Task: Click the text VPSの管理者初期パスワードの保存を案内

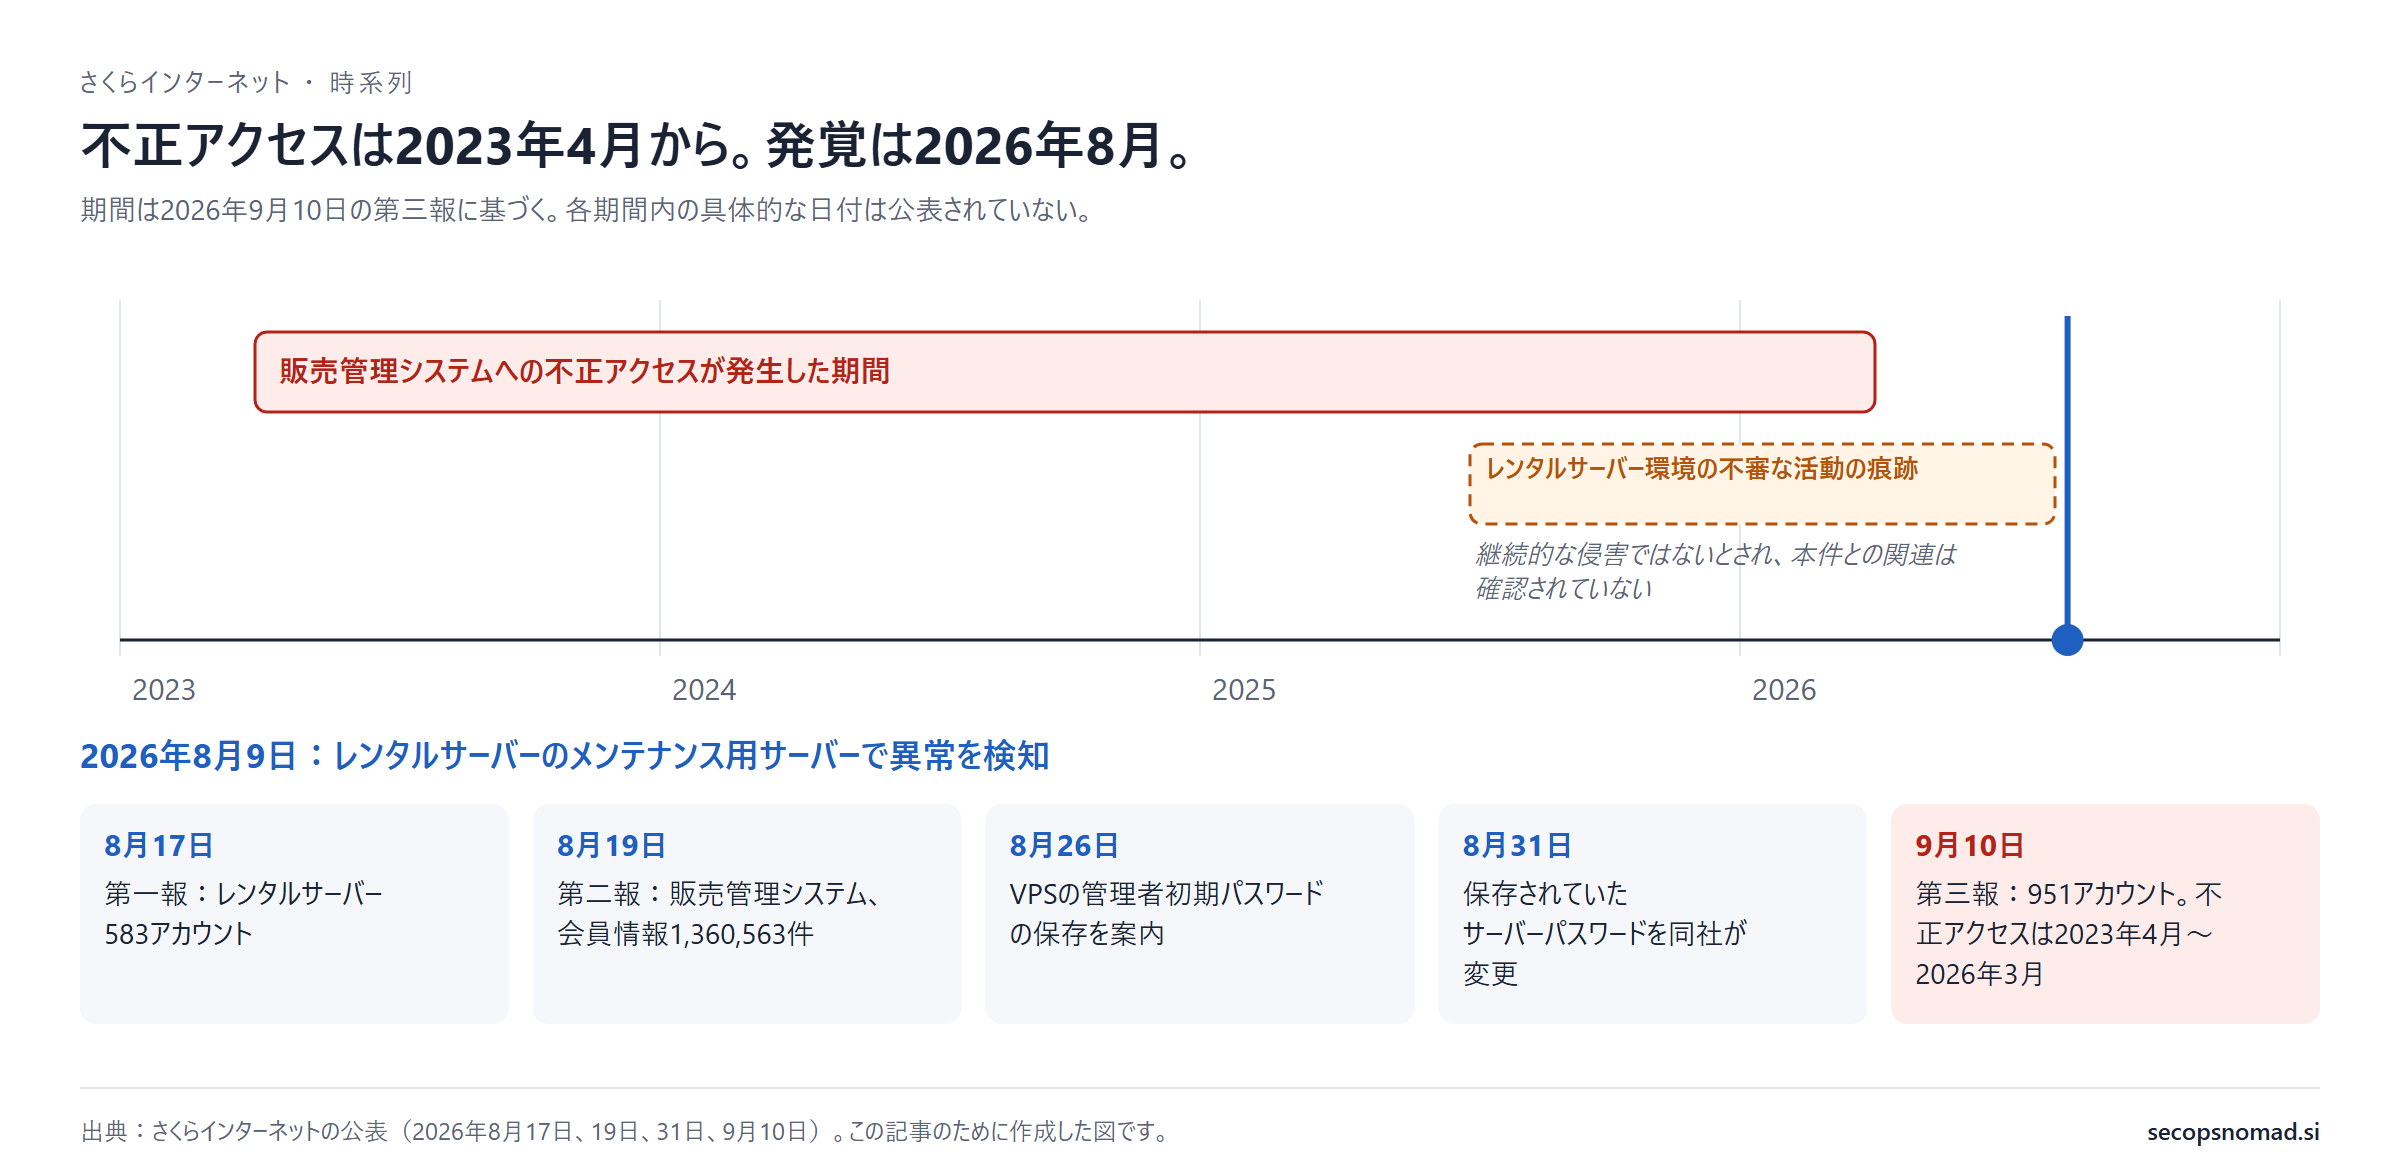Action: click(x=1167, y=913)
